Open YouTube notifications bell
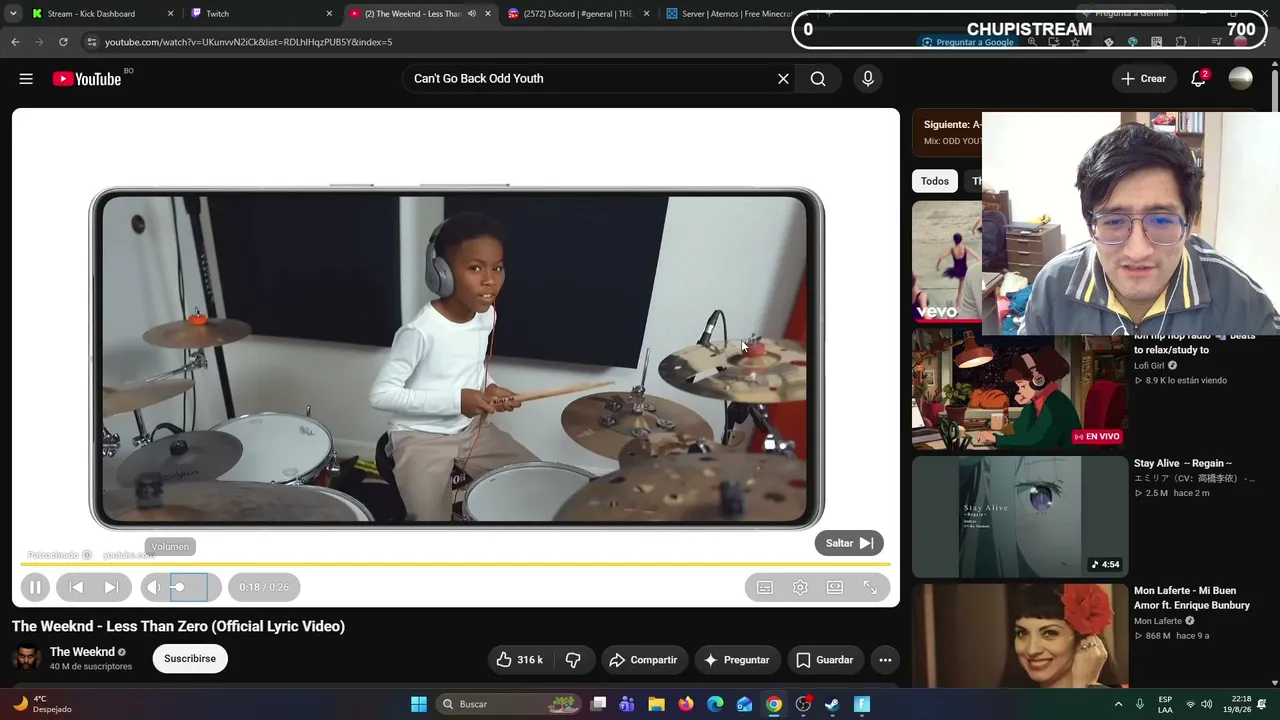The width and height of the screenshot is (1280, 720). coord(1198,79)
